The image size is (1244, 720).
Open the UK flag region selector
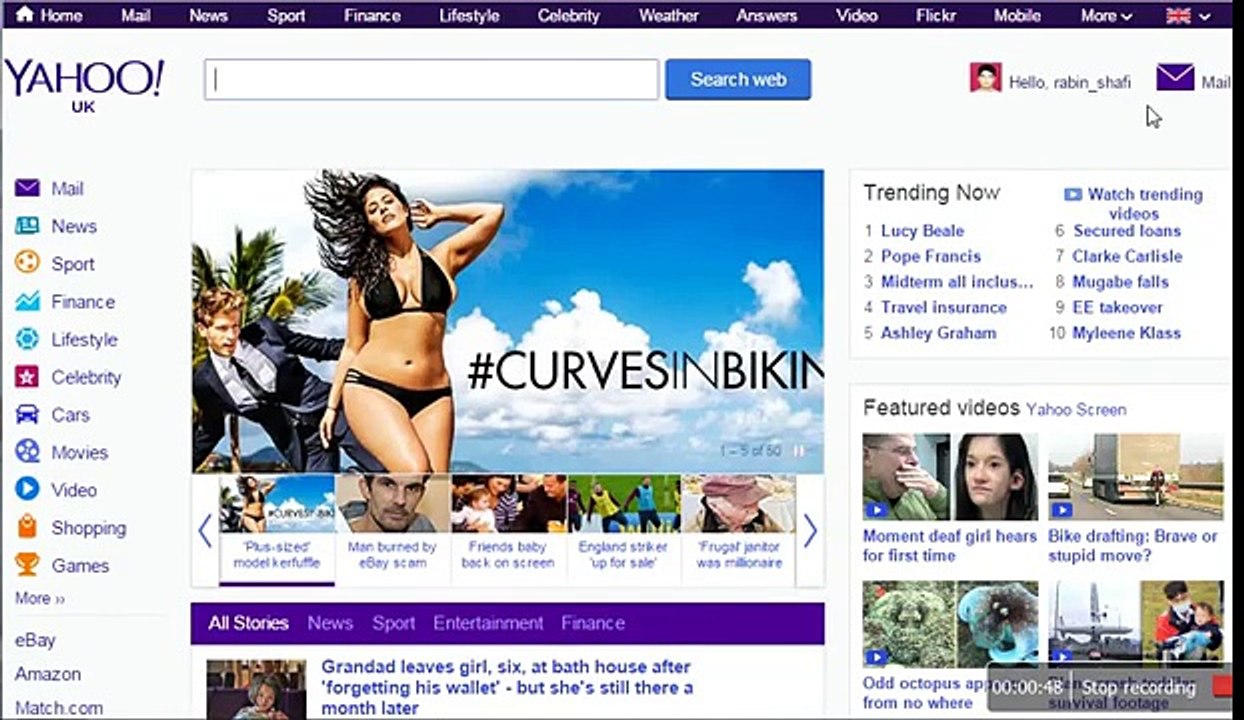point(1188,15)
